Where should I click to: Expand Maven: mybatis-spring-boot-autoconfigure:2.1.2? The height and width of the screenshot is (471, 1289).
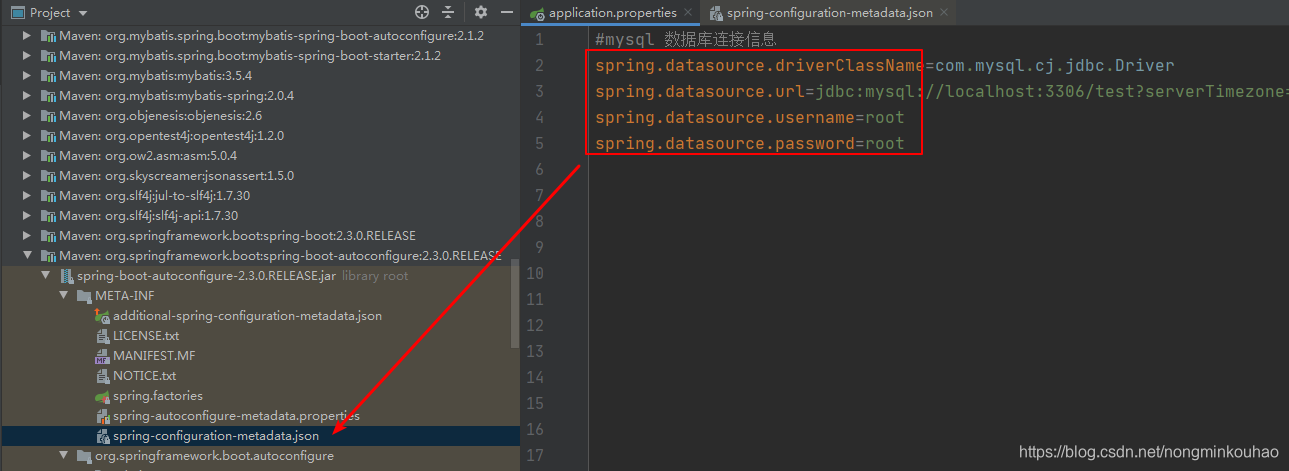click(27, 35)
